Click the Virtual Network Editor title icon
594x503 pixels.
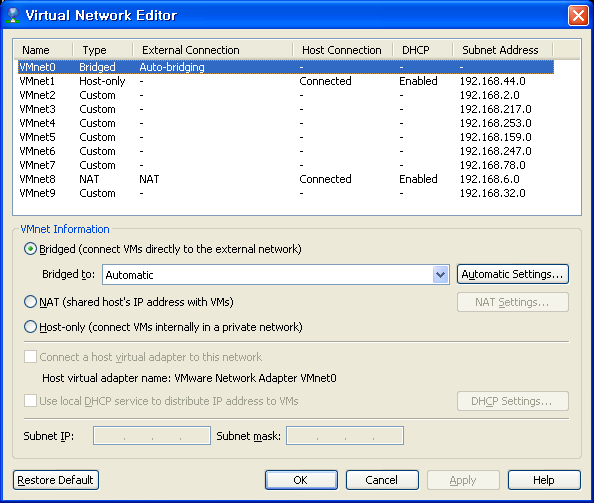13,15
